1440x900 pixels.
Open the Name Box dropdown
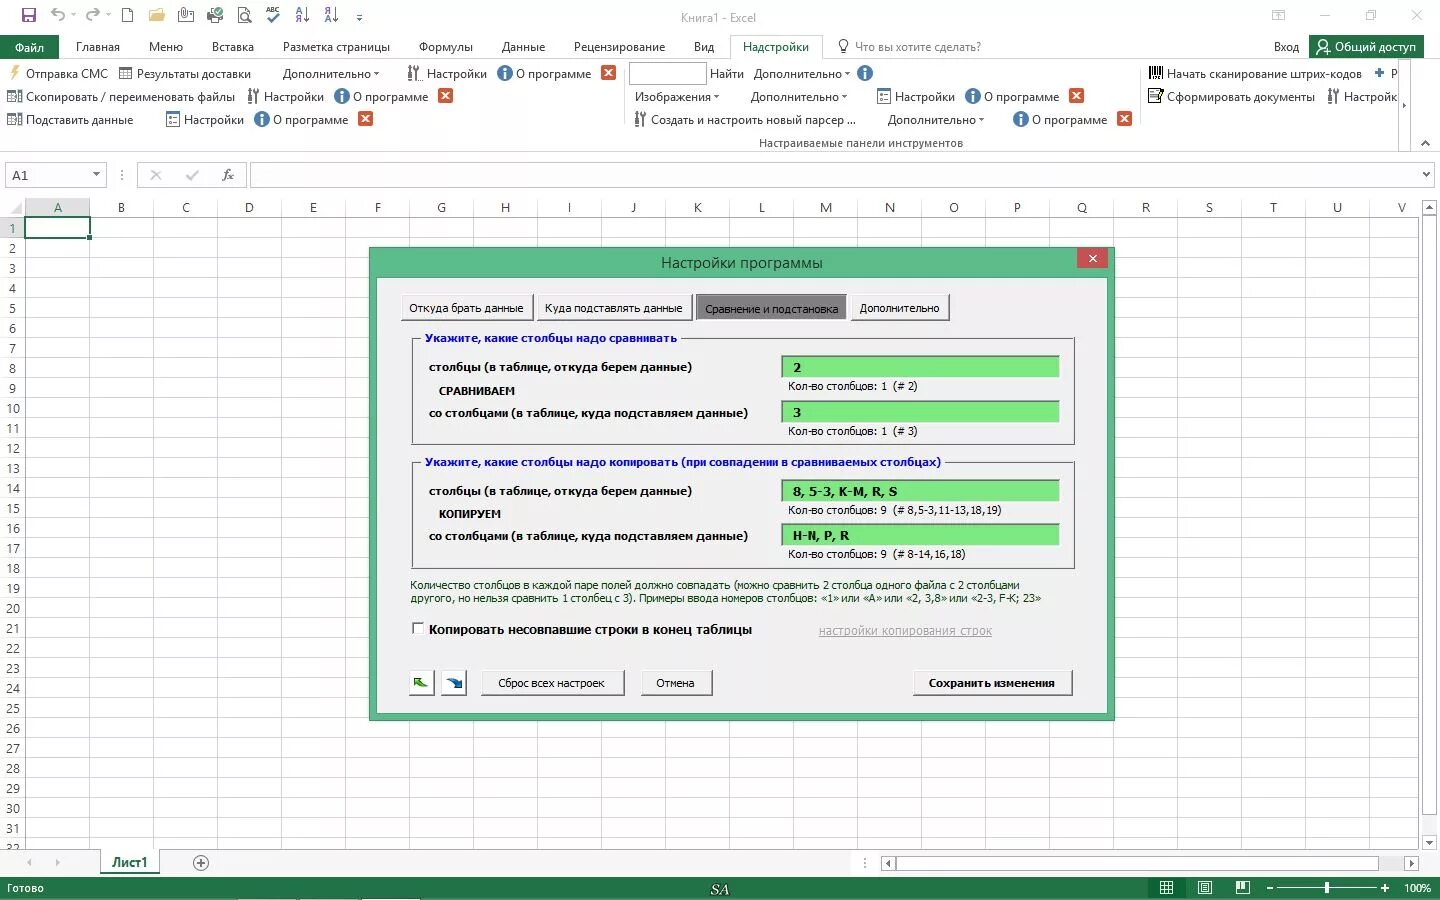(x=96, y=174)
